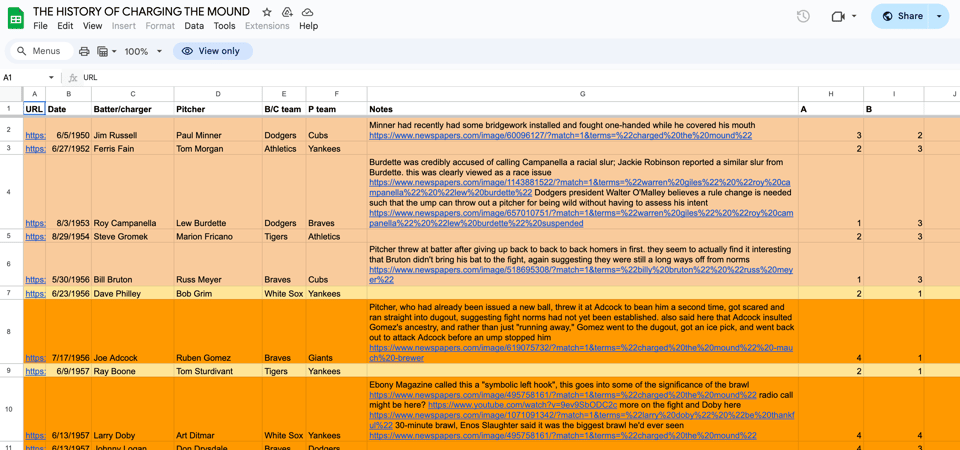Check the cloud document status icon

(307, 12)
